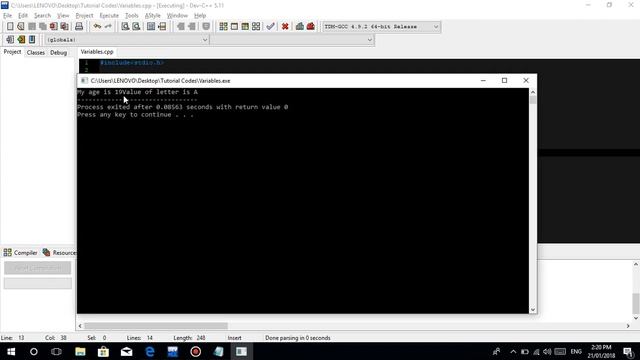Click the Run program icon
The image size is (640, 360).
(x=234, y=27)
